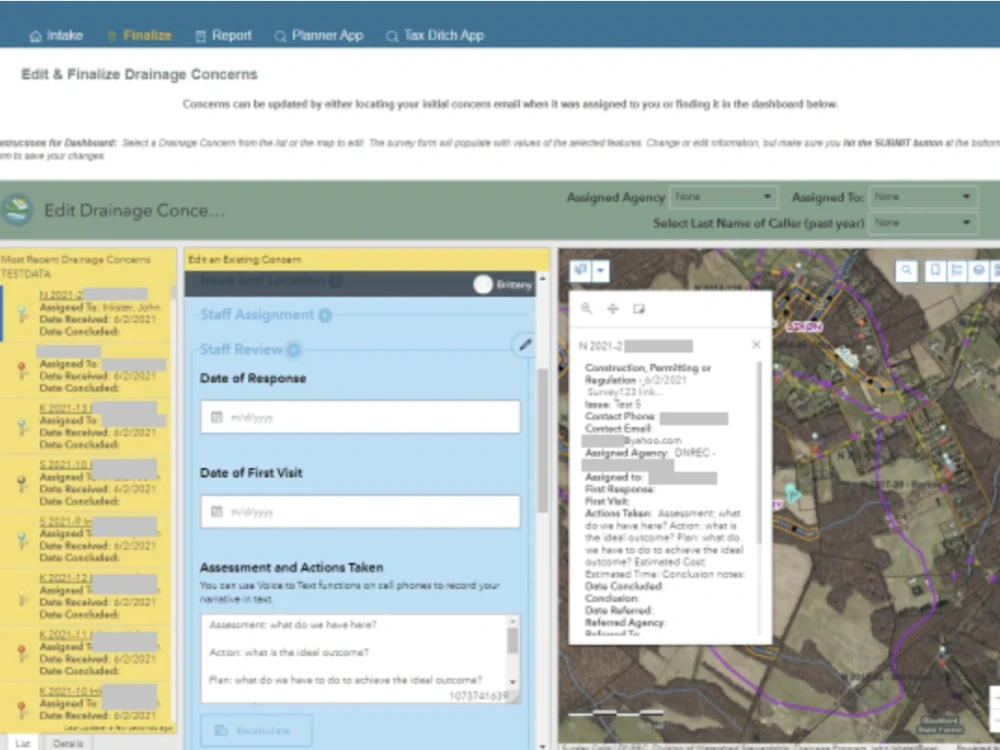Click the pan-to icon in popup

(x=612, y=309)
